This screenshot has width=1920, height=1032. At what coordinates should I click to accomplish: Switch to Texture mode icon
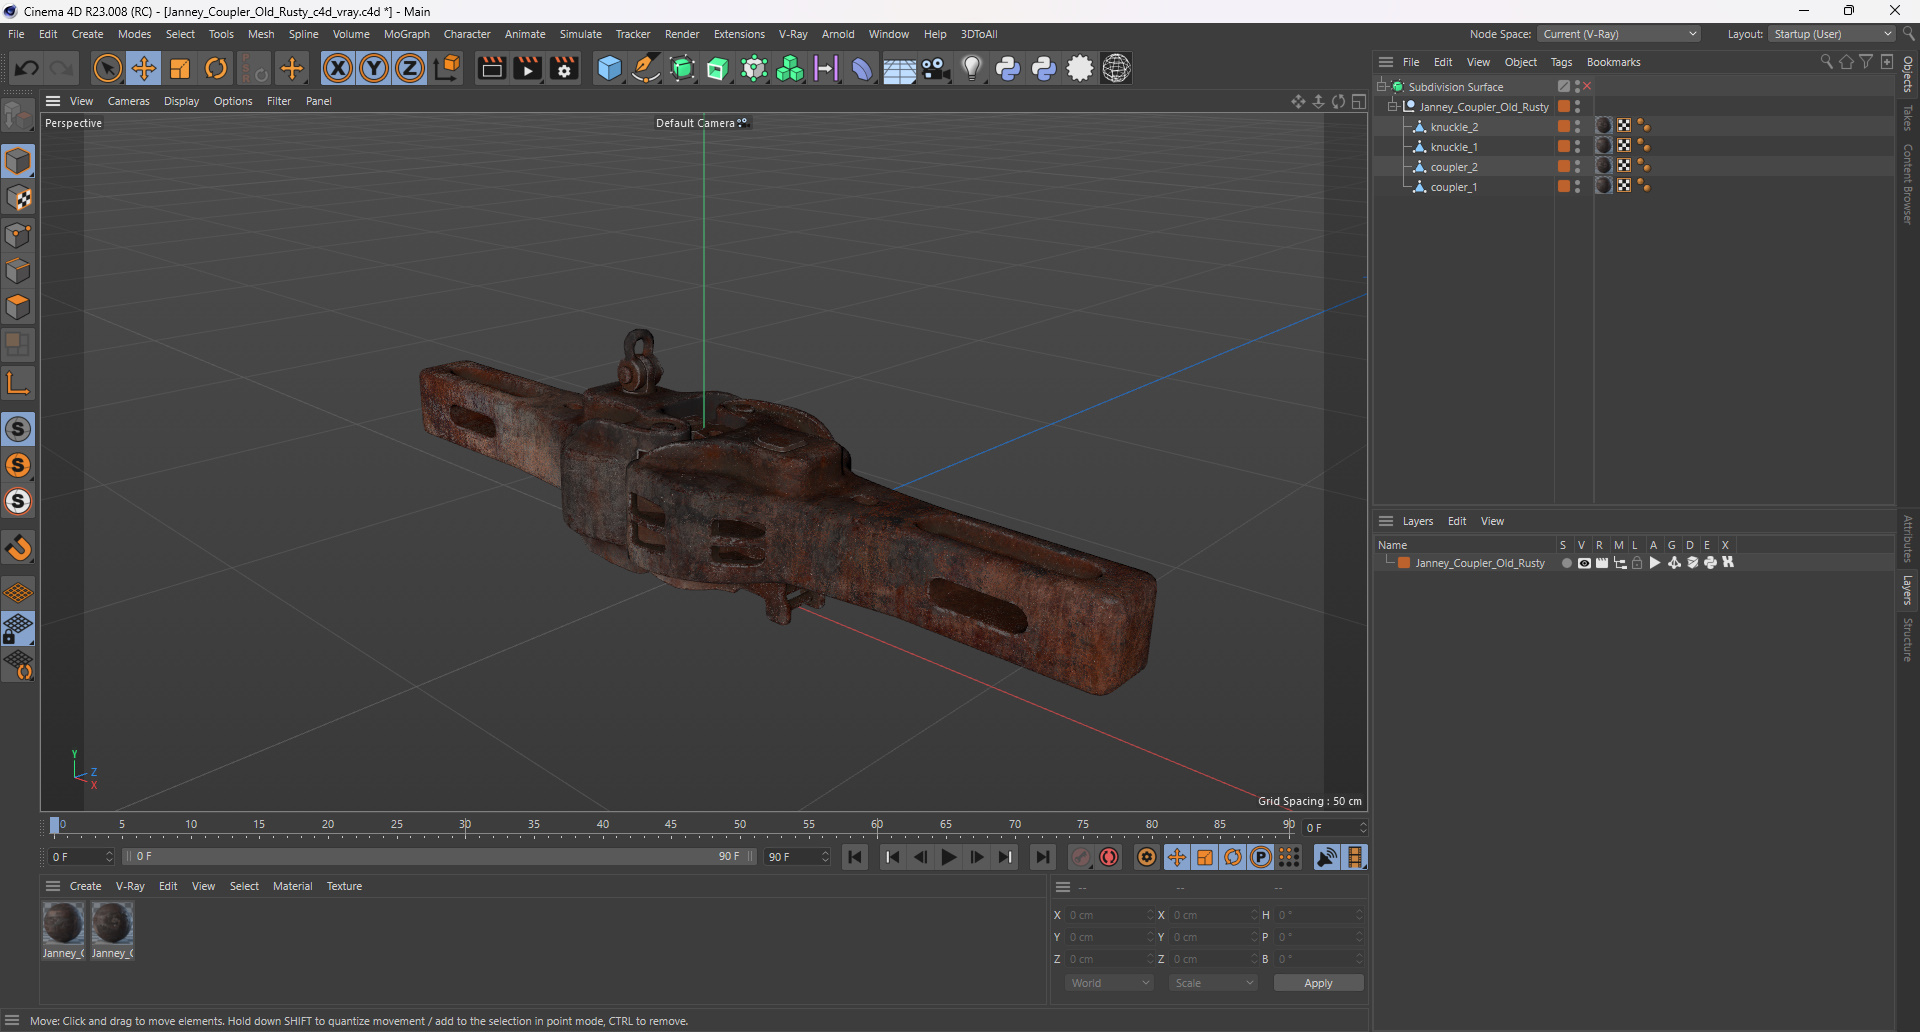(x=18, y=198)
